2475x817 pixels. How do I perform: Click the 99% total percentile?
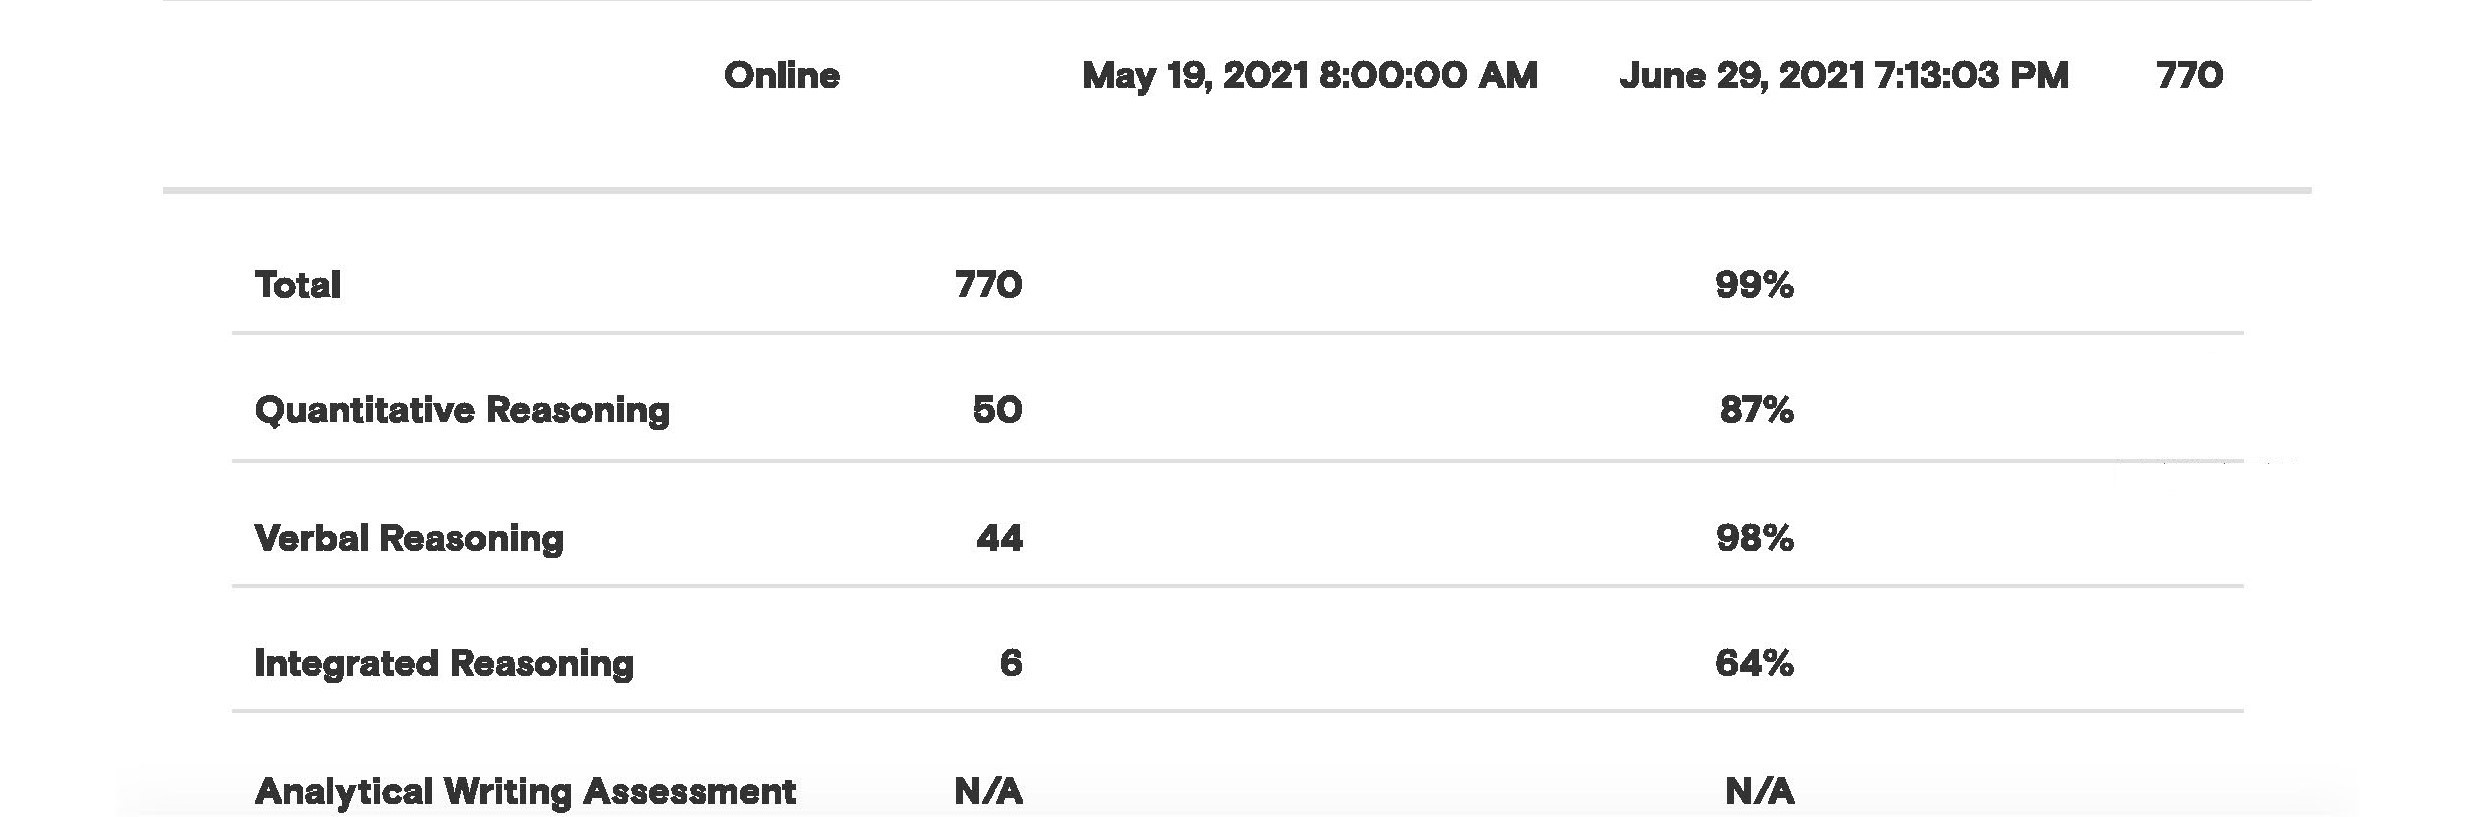pyautogui.click(x=1754, y=285)
